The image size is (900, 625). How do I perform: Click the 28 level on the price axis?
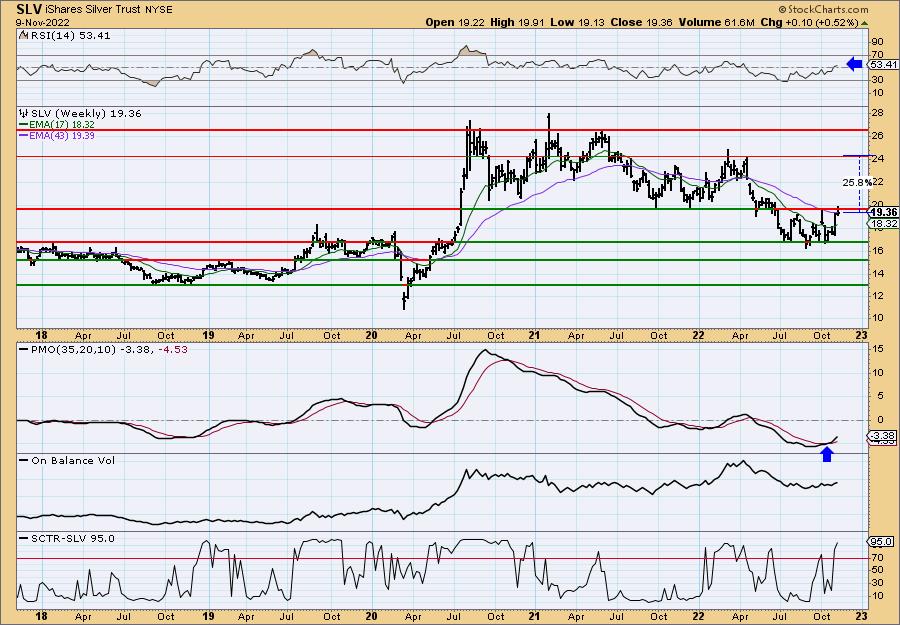[x=877, y=113]
